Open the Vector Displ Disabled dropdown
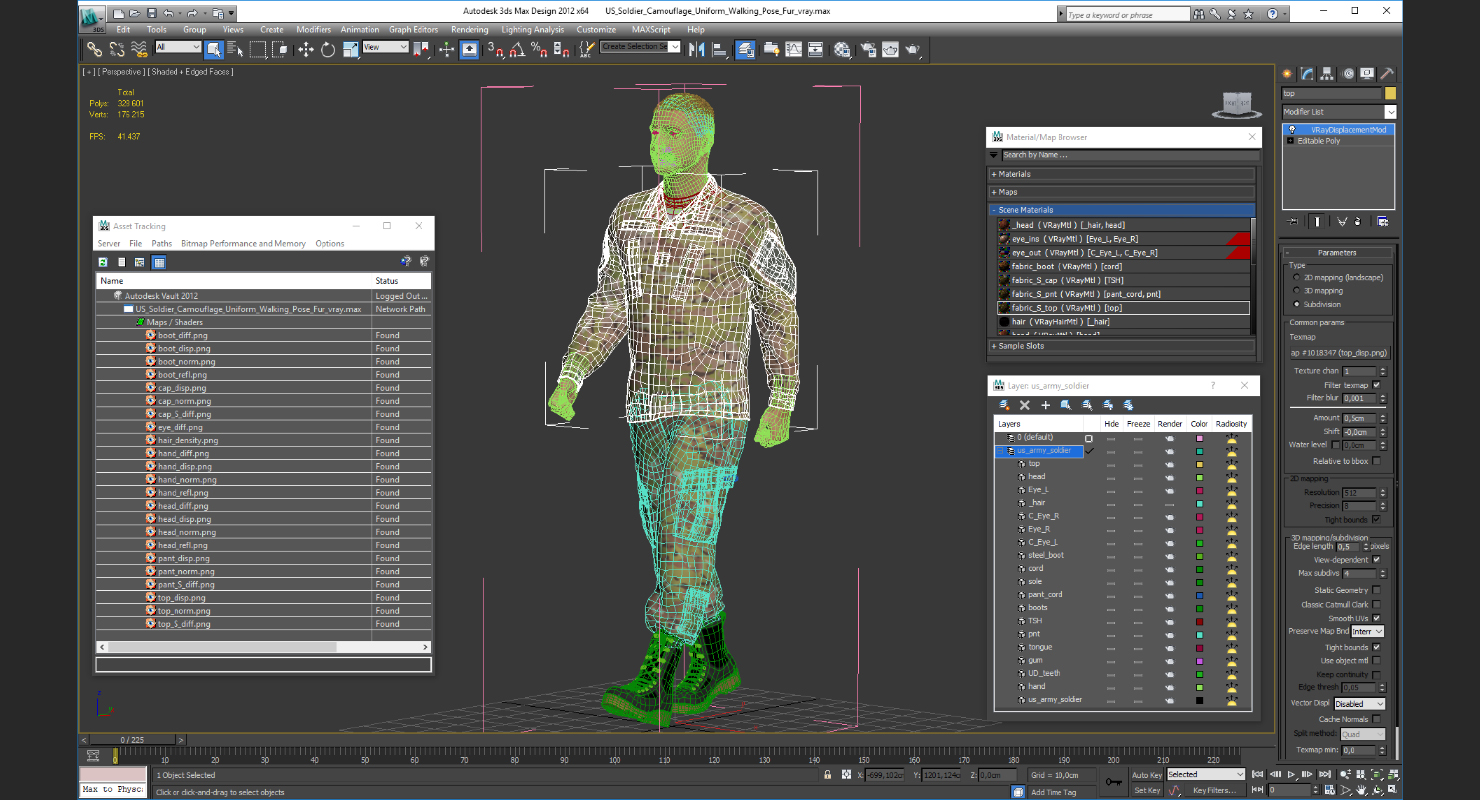The image size is (1480, 800). 1360,704
